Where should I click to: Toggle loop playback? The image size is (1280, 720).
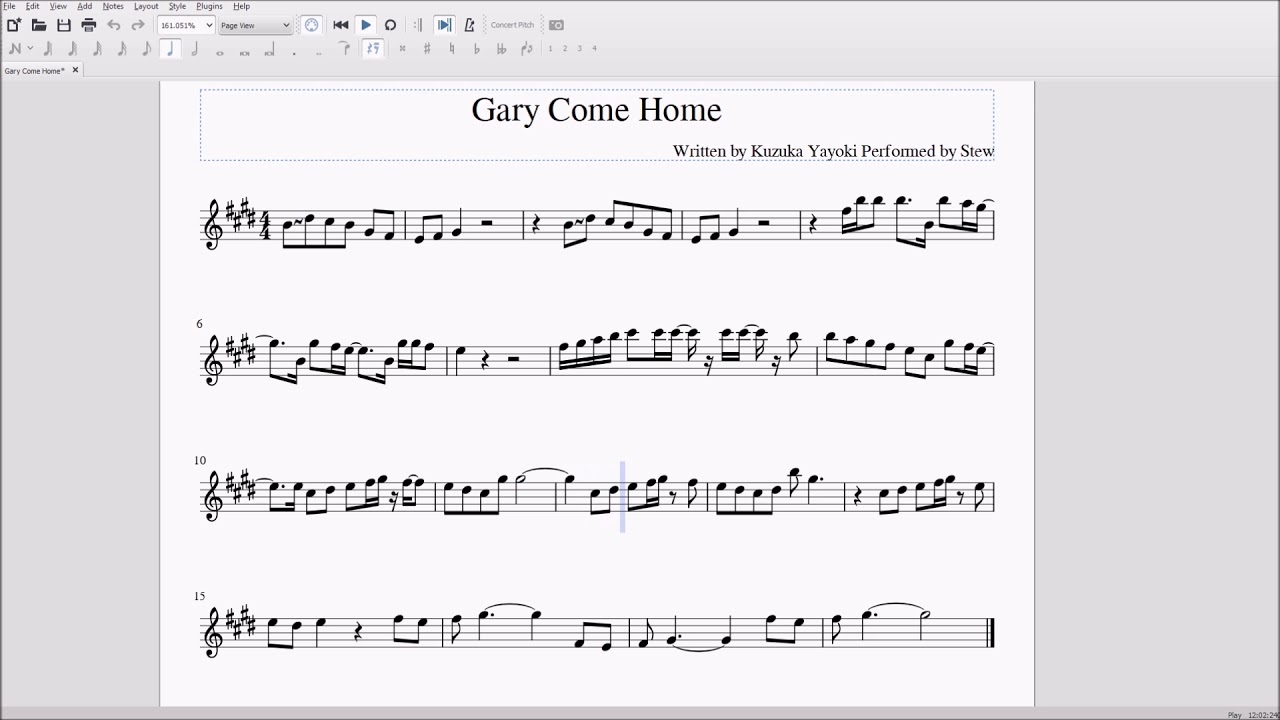click(x=390, y=25)
